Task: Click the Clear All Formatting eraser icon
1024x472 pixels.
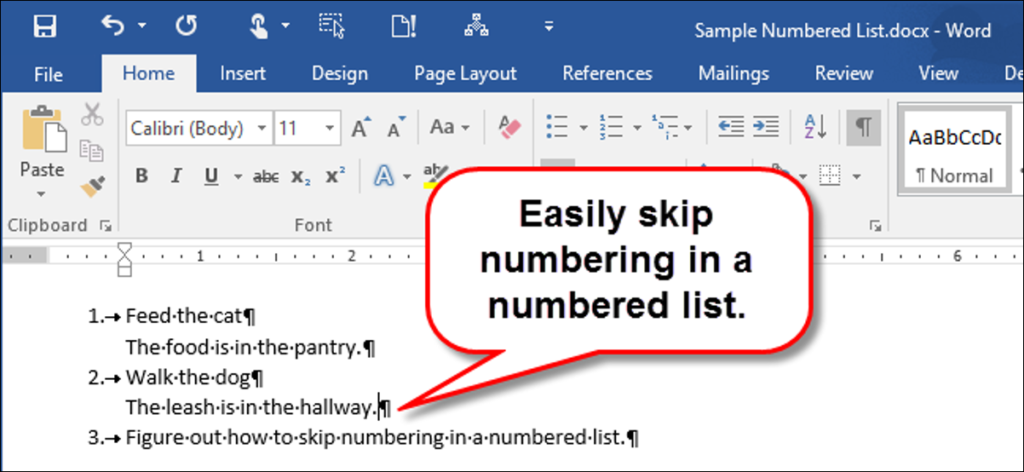Action: [x=509, y=127]
